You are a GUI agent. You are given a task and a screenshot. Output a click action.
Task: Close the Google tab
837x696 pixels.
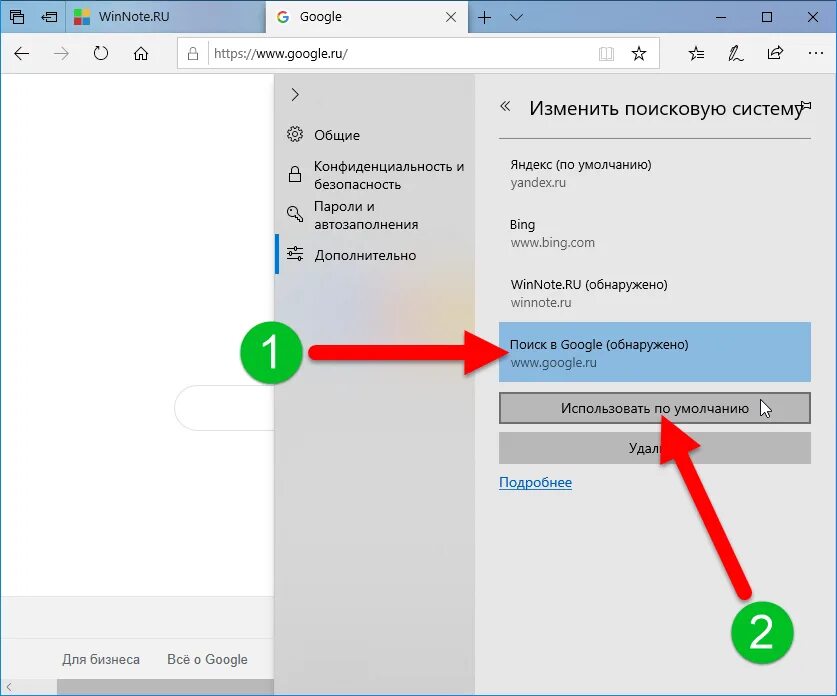(451, 17)
